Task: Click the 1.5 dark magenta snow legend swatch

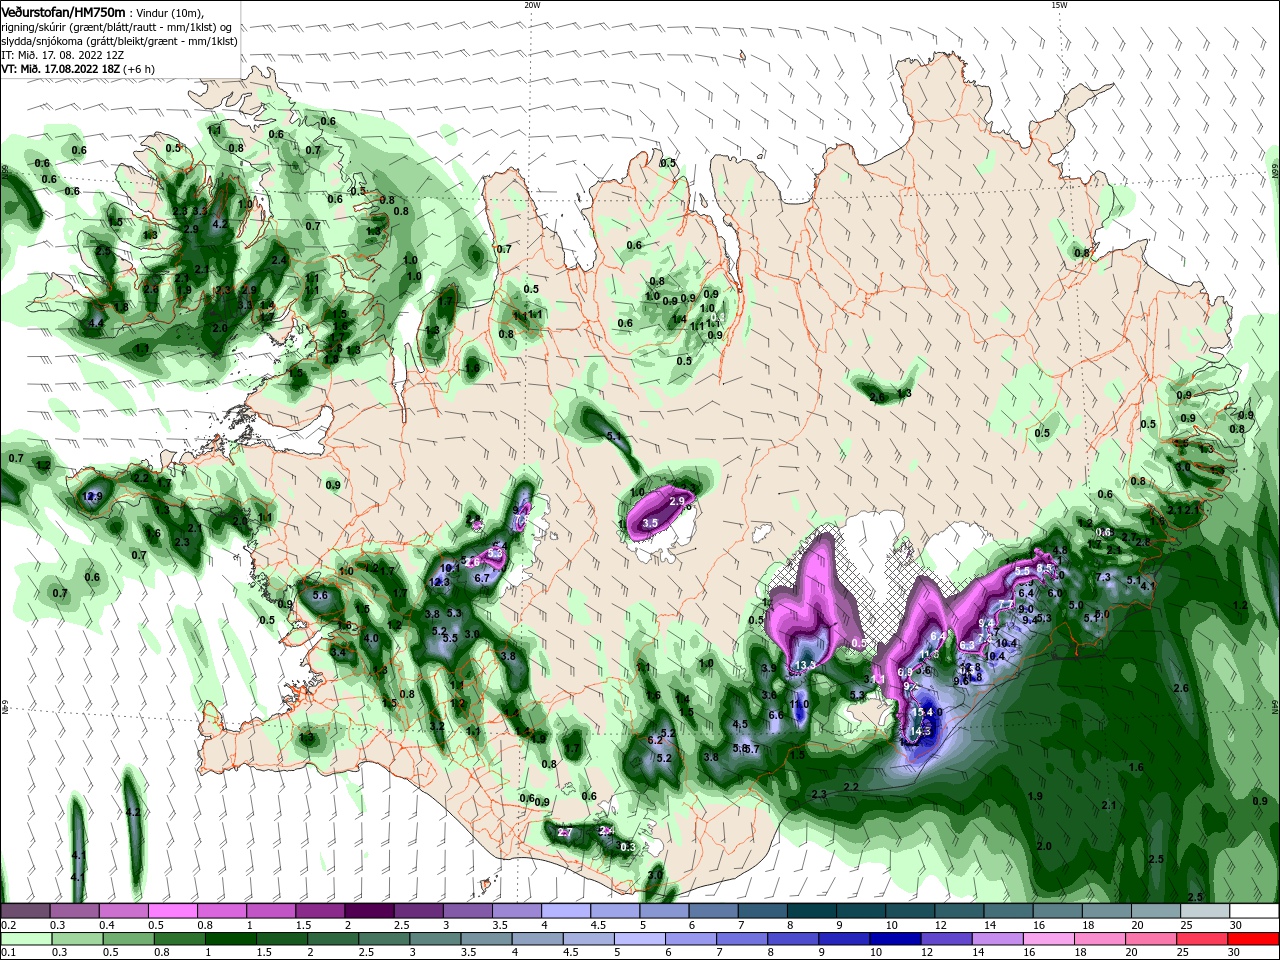Action: (319, 911)
